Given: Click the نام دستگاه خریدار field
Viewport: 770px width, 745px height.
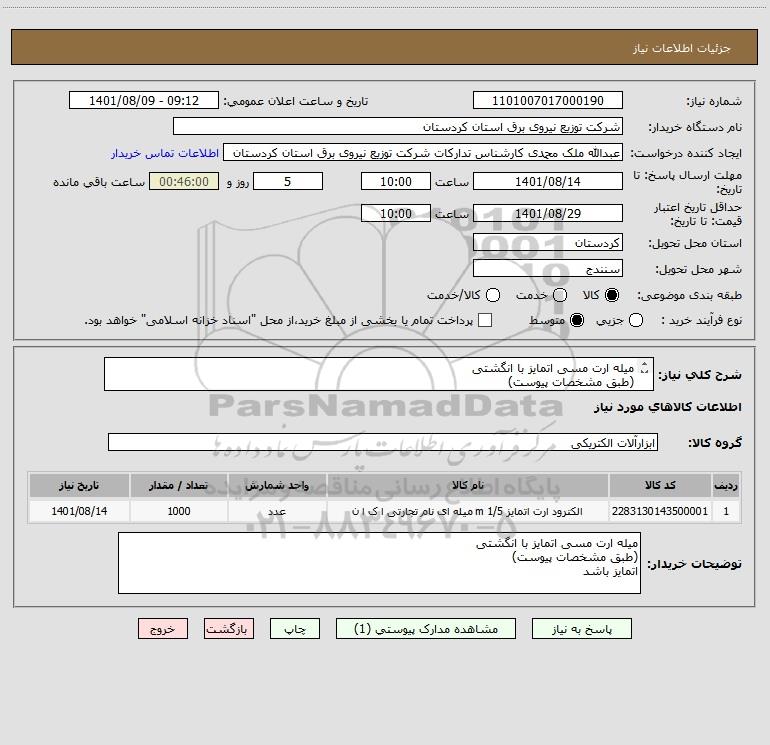Looking at the screenshot, I should point(398,126).
